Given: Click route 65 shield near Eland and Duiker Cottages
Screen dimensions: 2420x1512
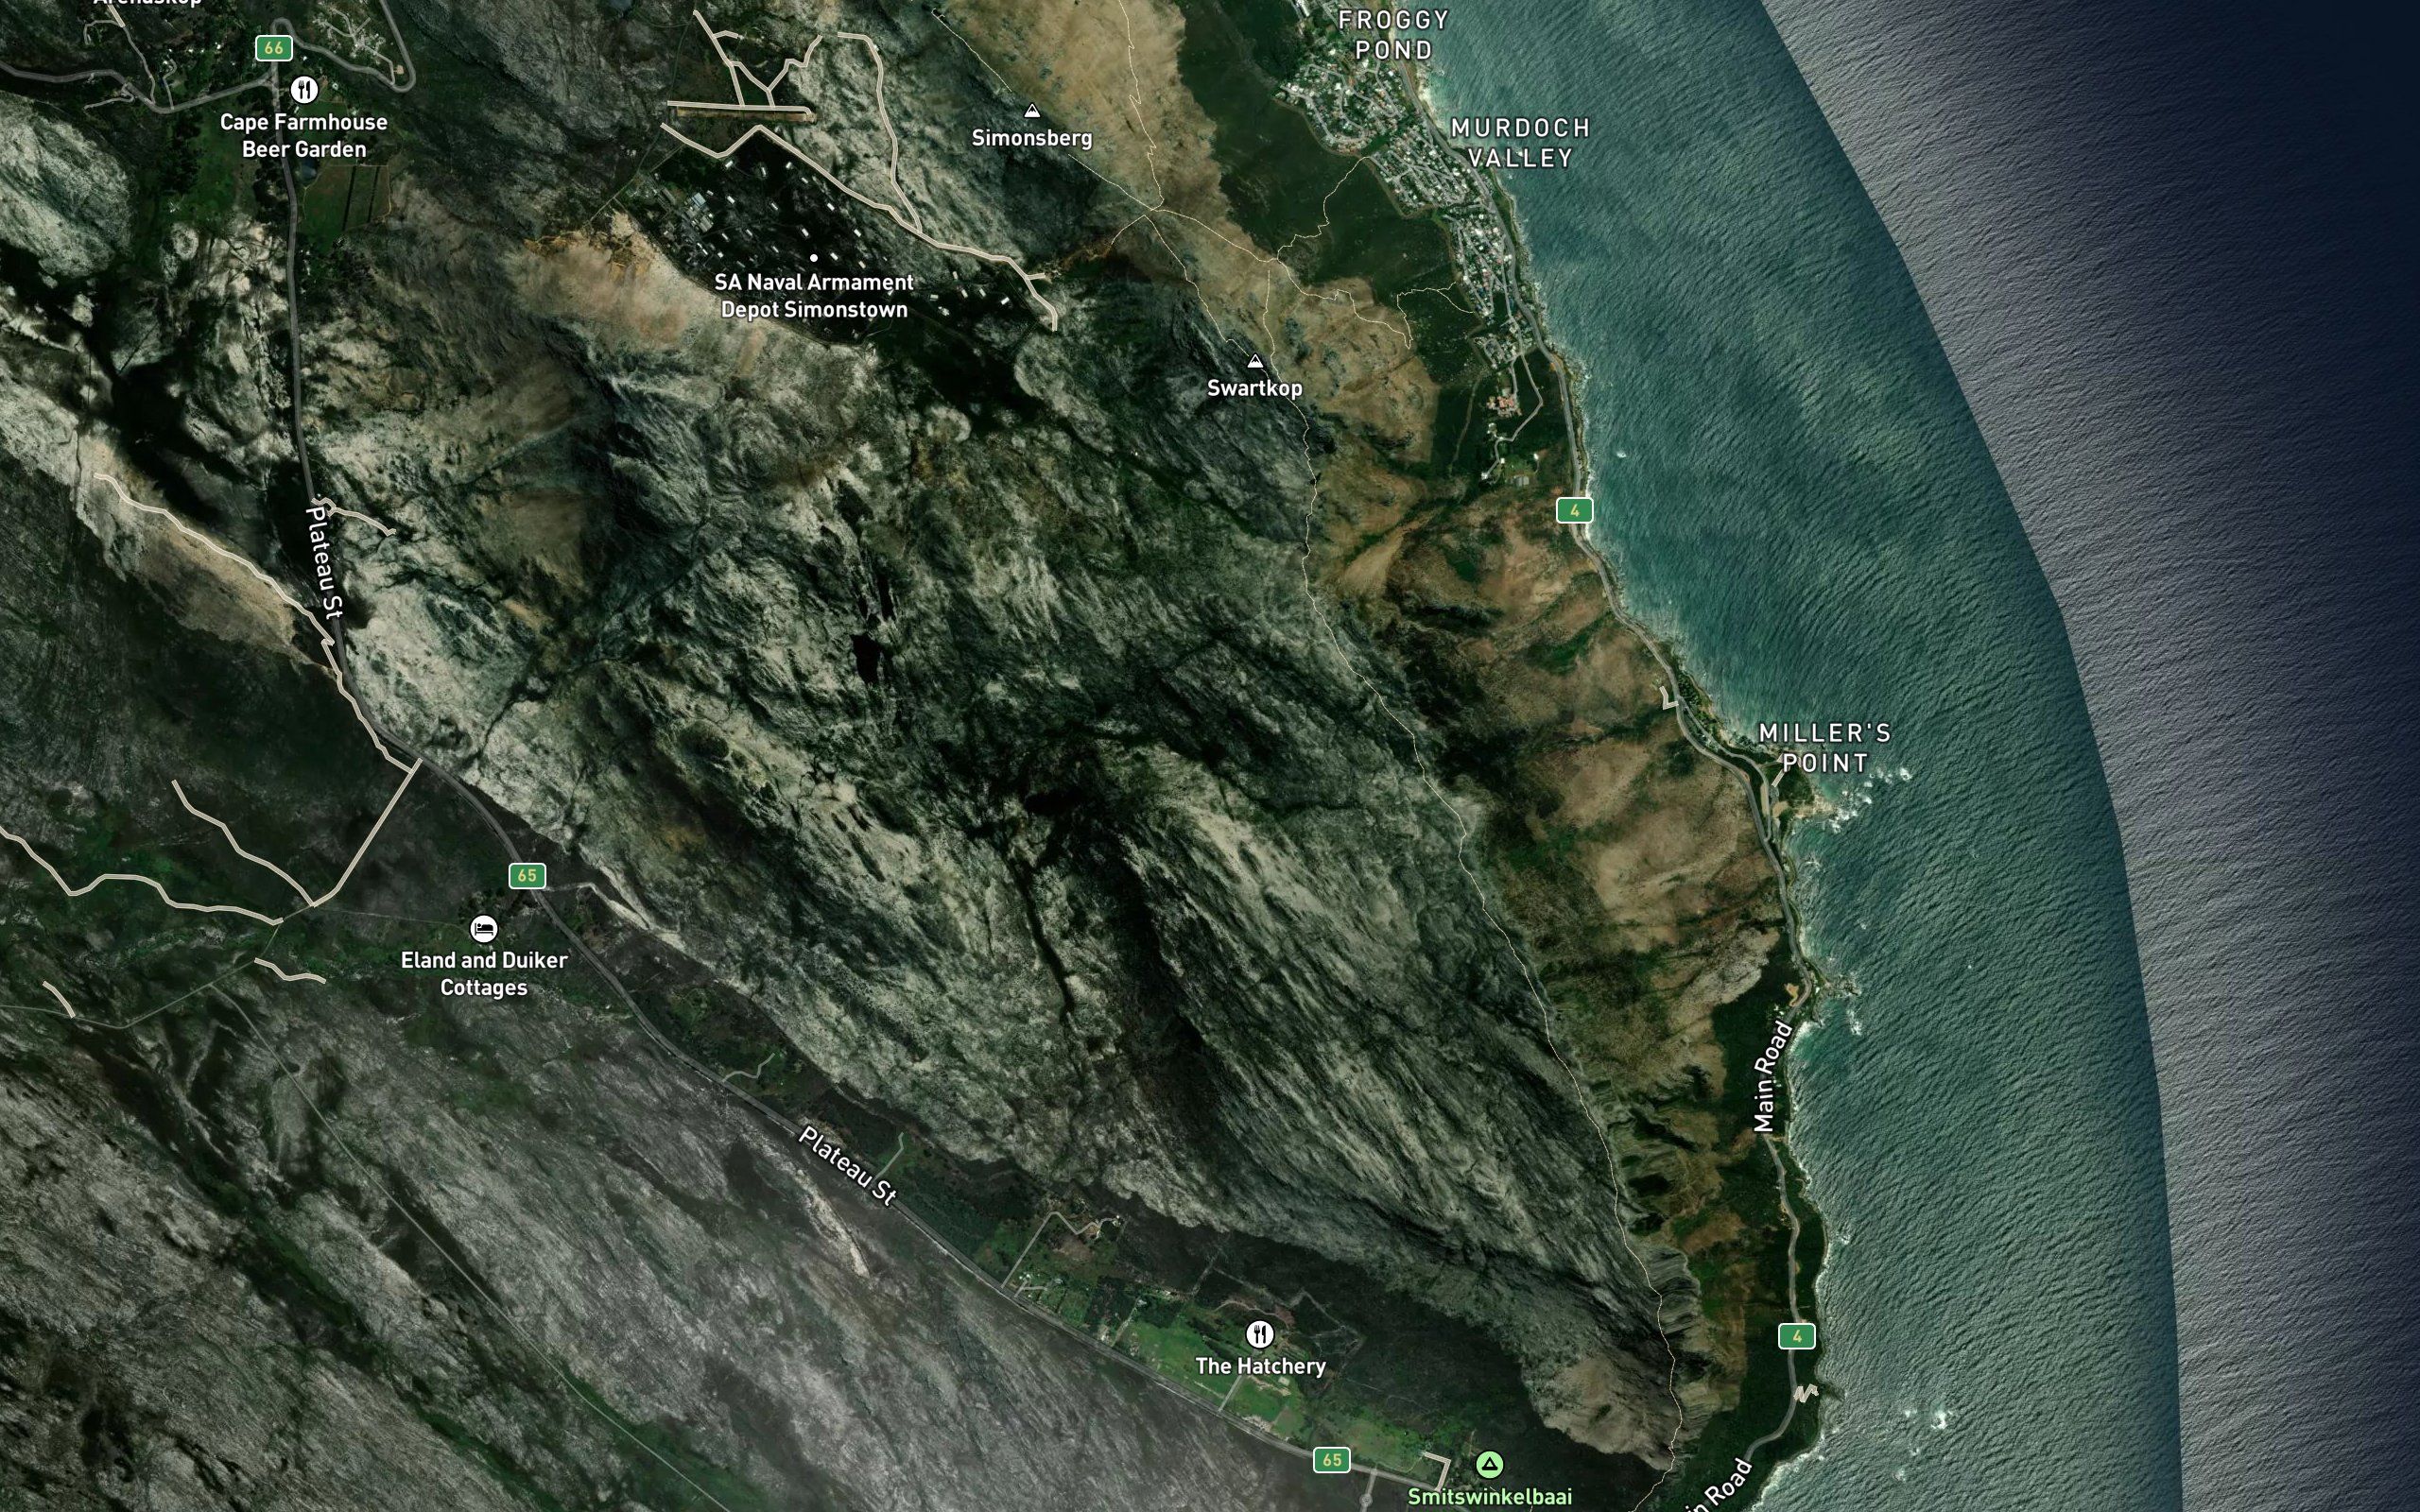Looking at the screenshot, I should point(527,876).
